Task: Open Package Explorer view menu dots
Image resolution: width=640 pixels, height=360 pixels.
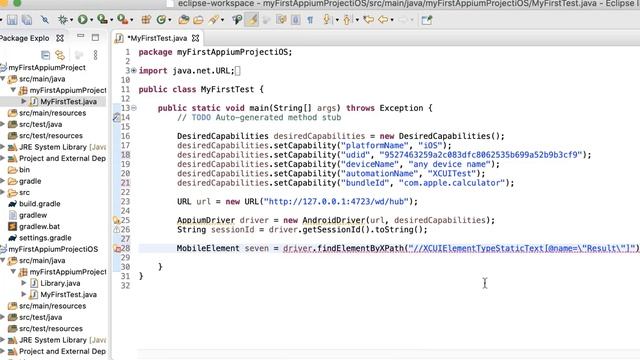Action: point(96,55)
